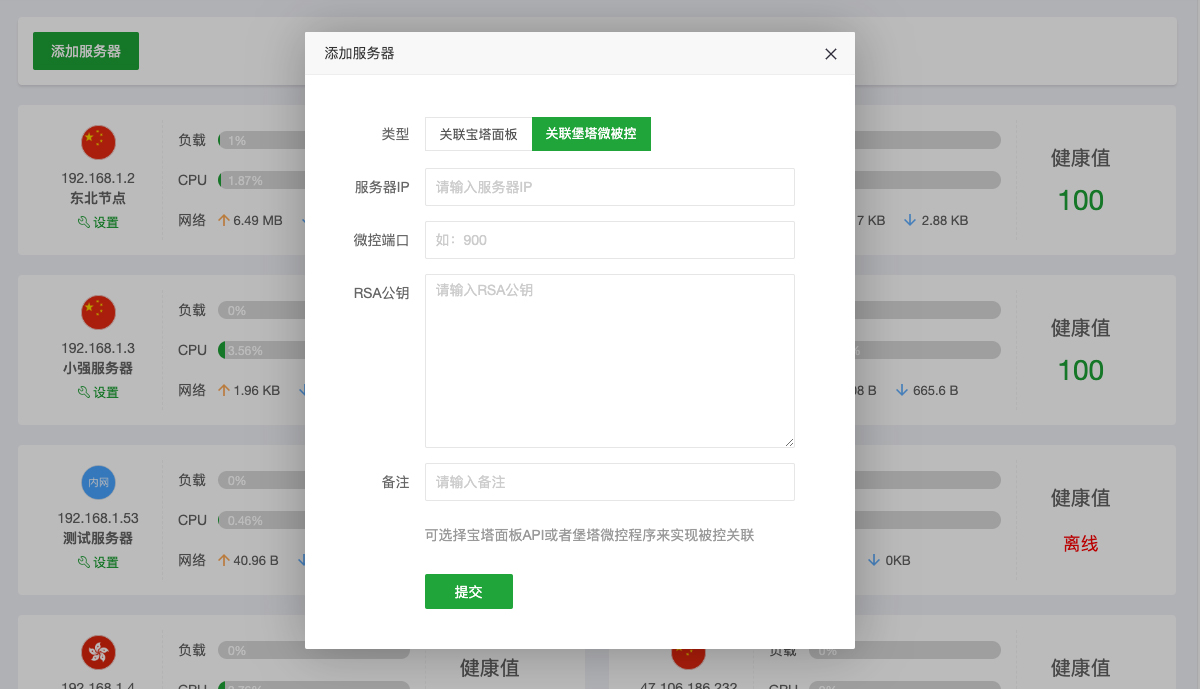Image resolution: width=1200 pixels, height=689 pixels.
Task: Click the RSA公钥 textarea resize handle
Action: (789, 442)
